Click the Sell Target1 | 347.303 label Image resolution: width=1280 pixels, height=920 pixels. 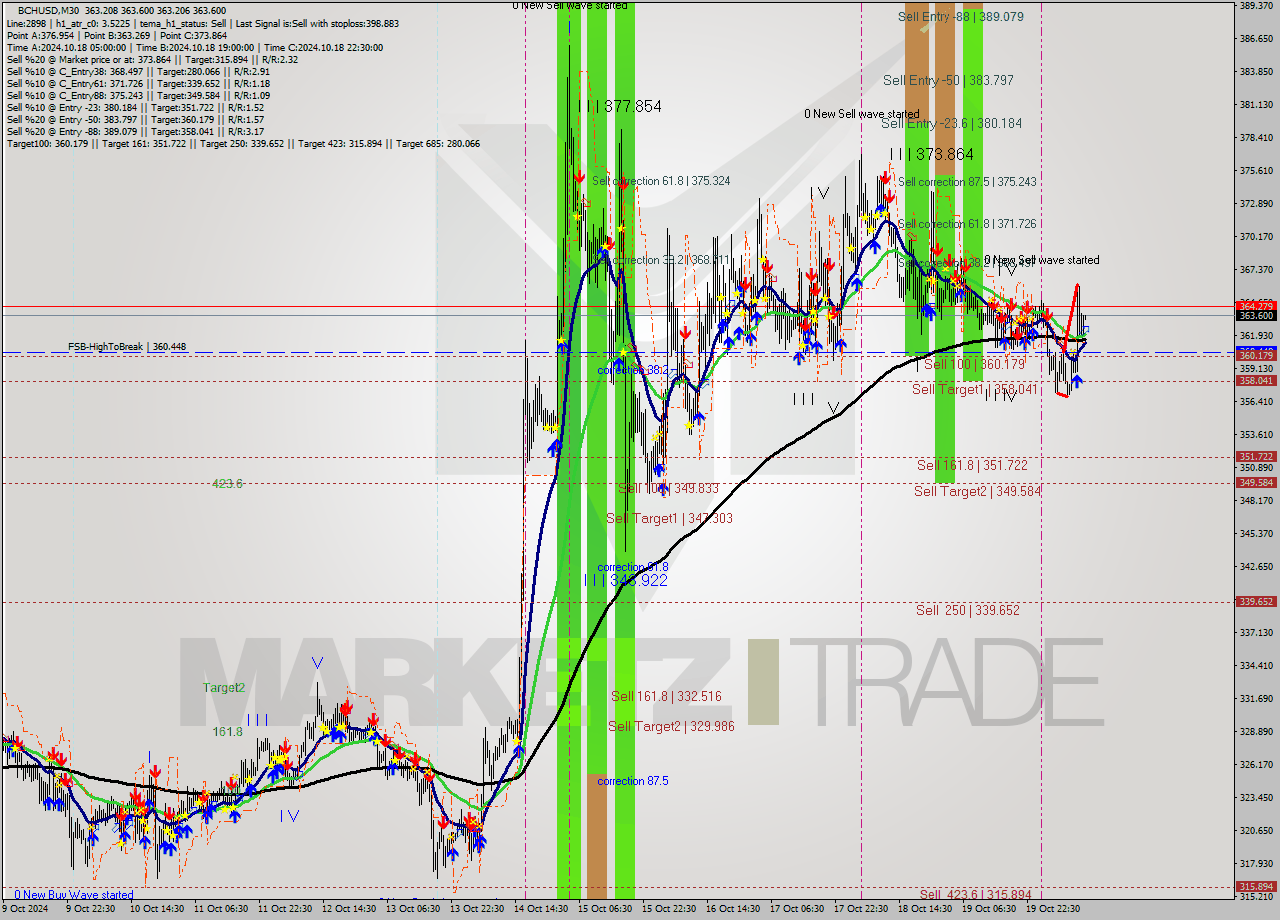(x=670, y=518)
